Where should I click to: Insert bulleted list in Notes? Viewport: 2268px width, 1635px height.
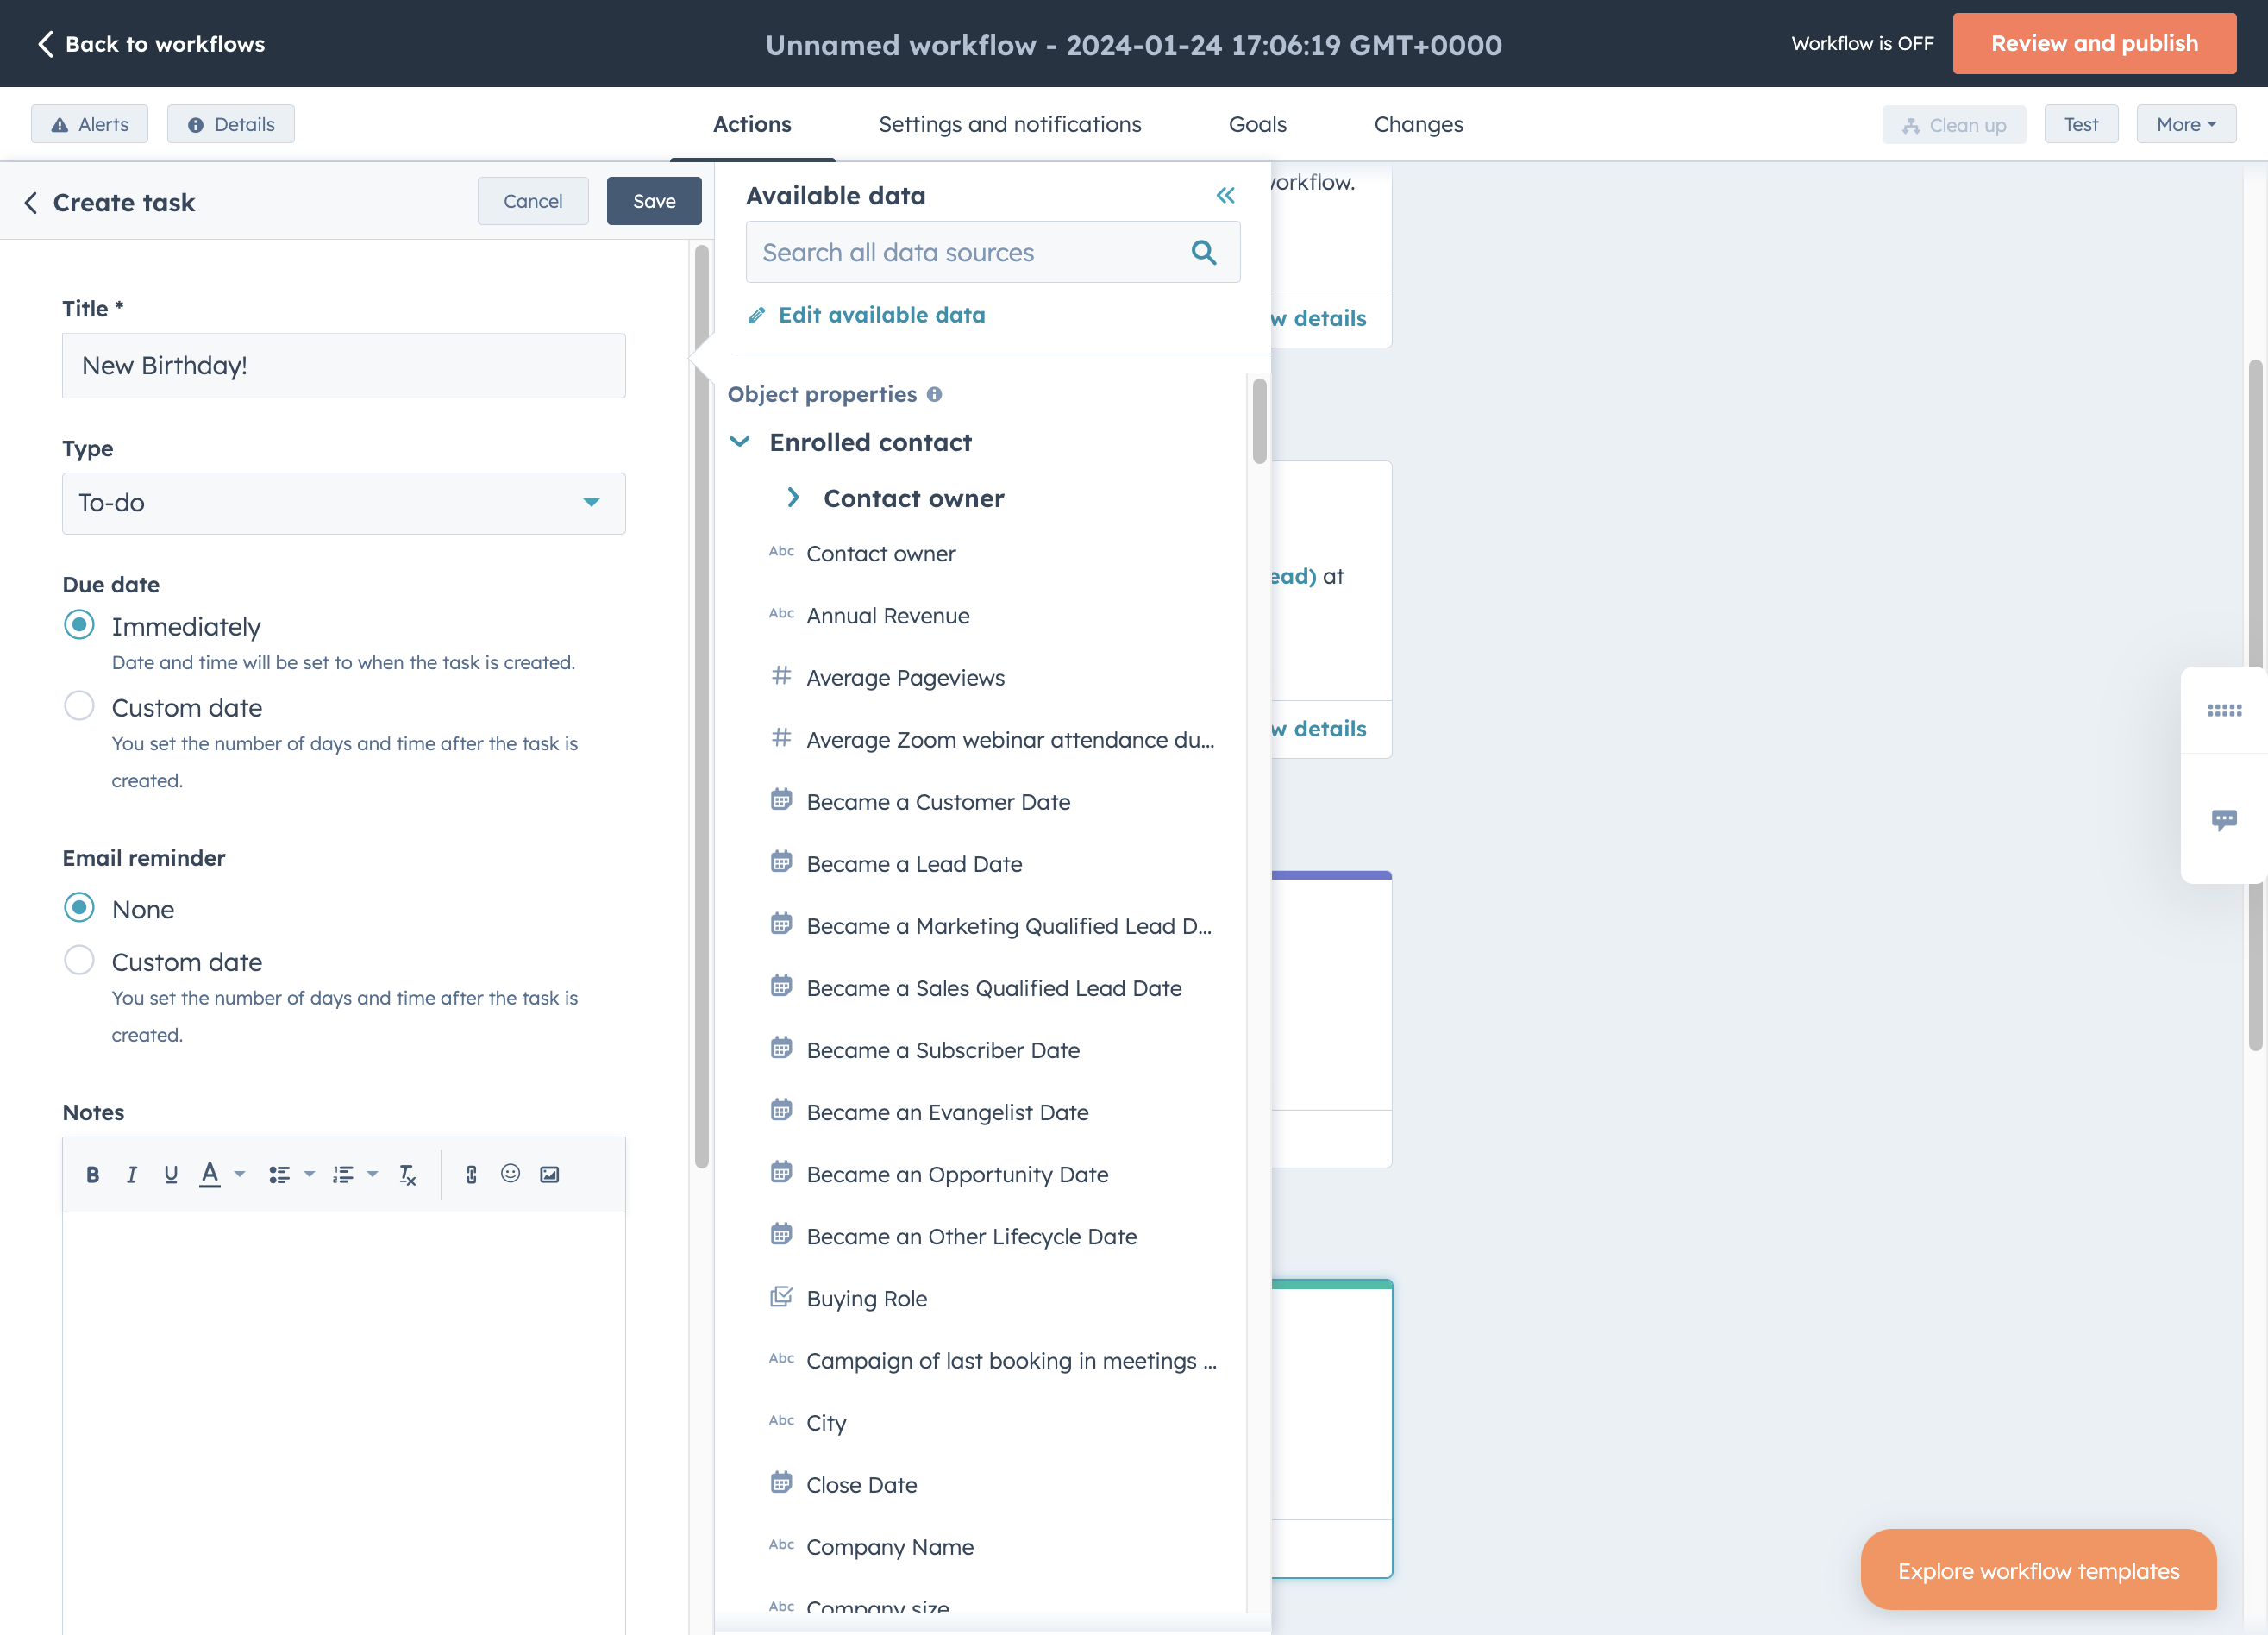tap(279, 1175)
